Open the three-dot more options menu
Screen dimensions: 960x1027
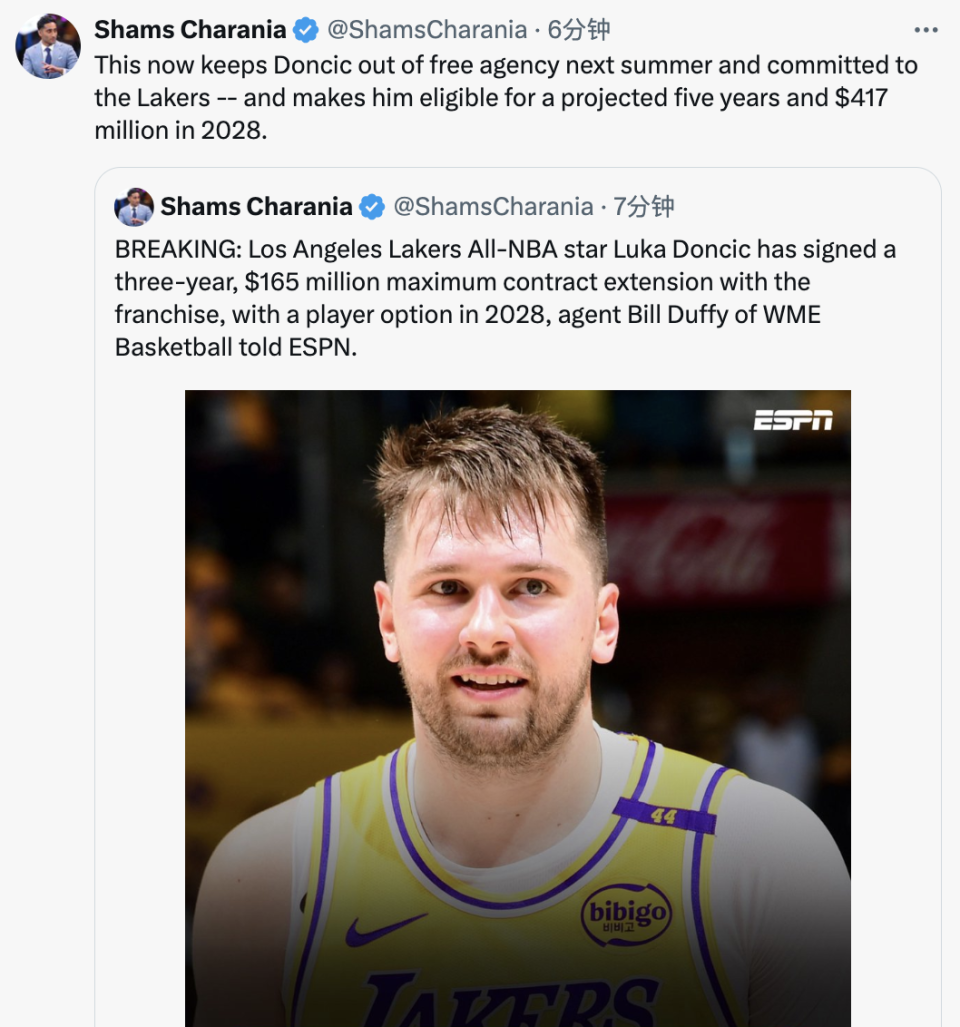tap(925, 30)
